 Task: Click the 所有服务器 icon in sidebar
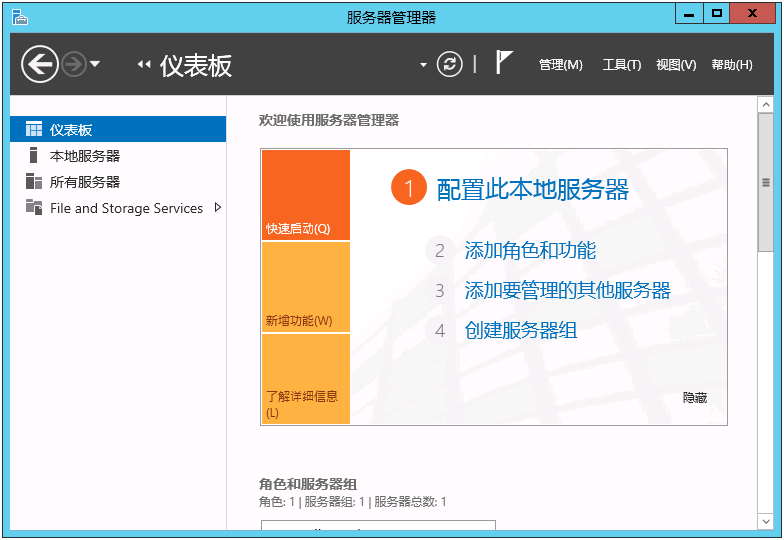coord(34,181)
